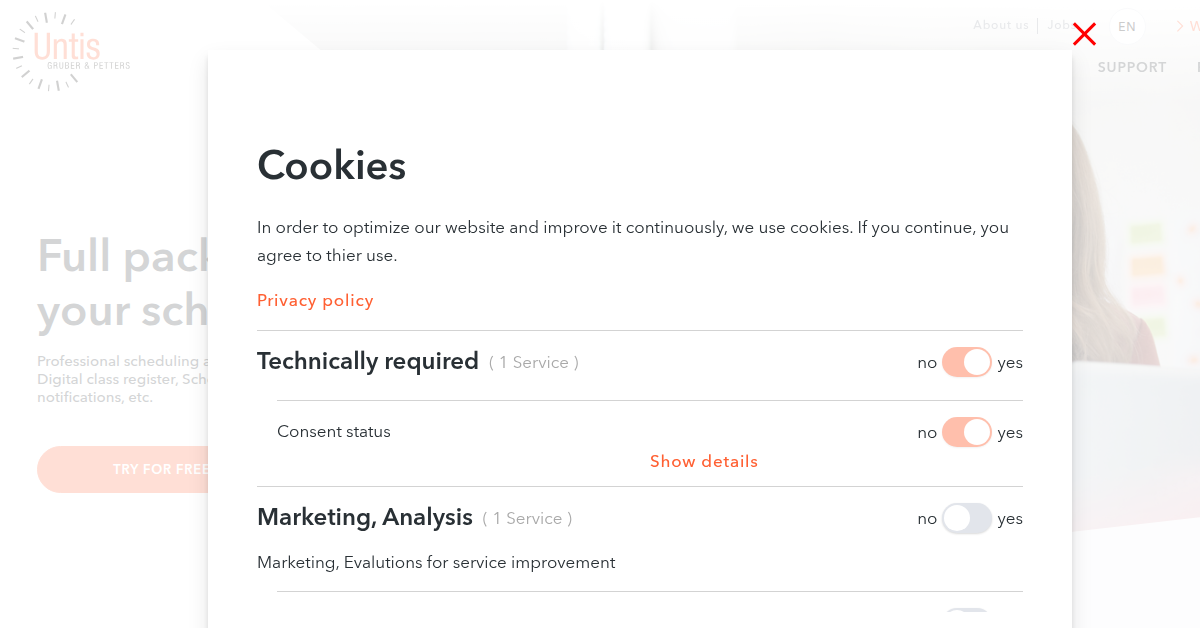Screen dimensions: 1200x628
Task: Close the cookies dialog with red X
Action: click(x=1084, y=35)
